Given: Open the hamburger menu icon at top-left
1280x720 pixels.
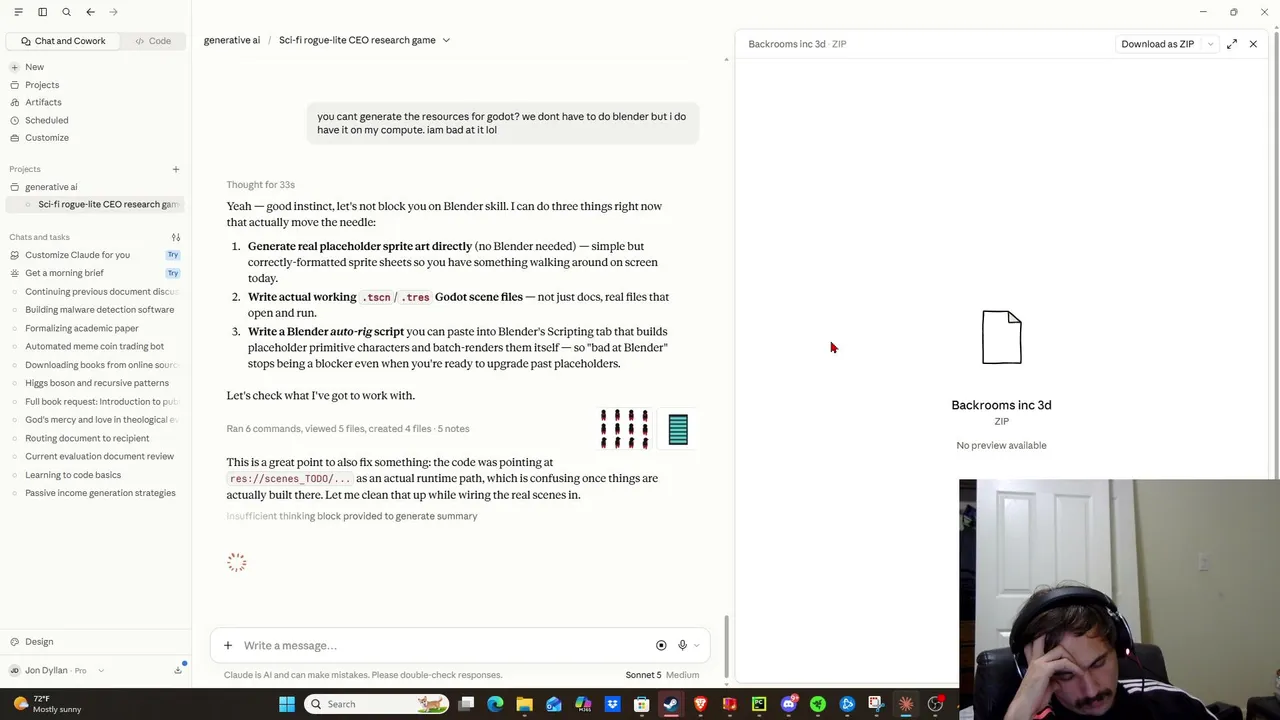Looking at the screenshot, I should click(x=18, y=12).
